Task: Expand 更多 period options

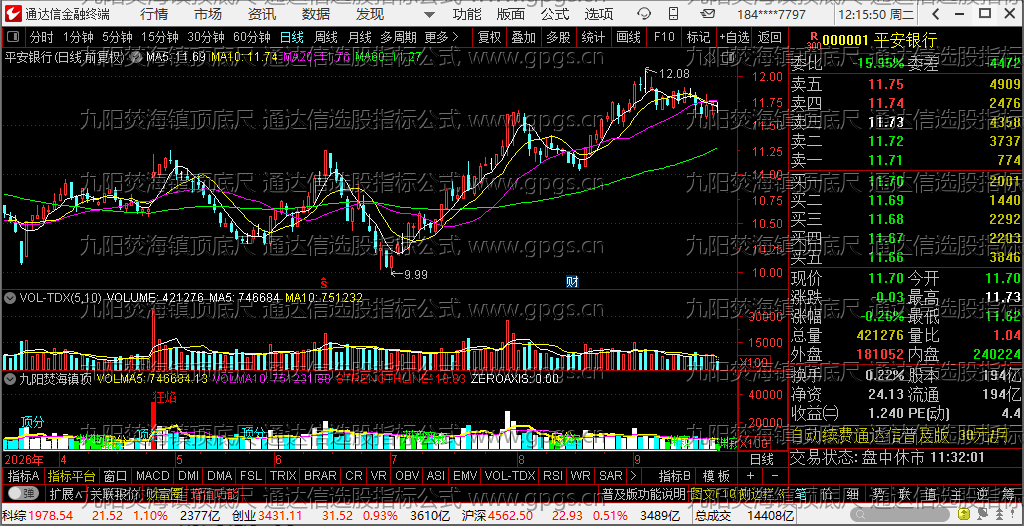Action: click(441, 37)
